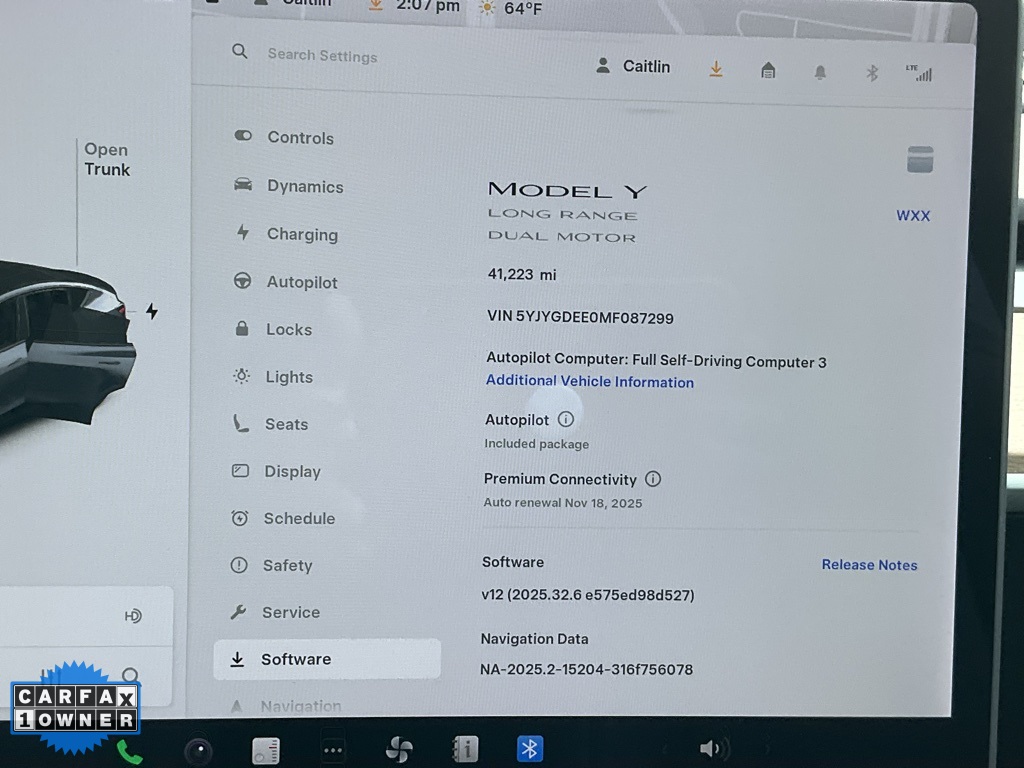Tap the notifications bell icon
Image resolution: width=1024 pixels, height=768 pixels.
click(x=820, y=72)
